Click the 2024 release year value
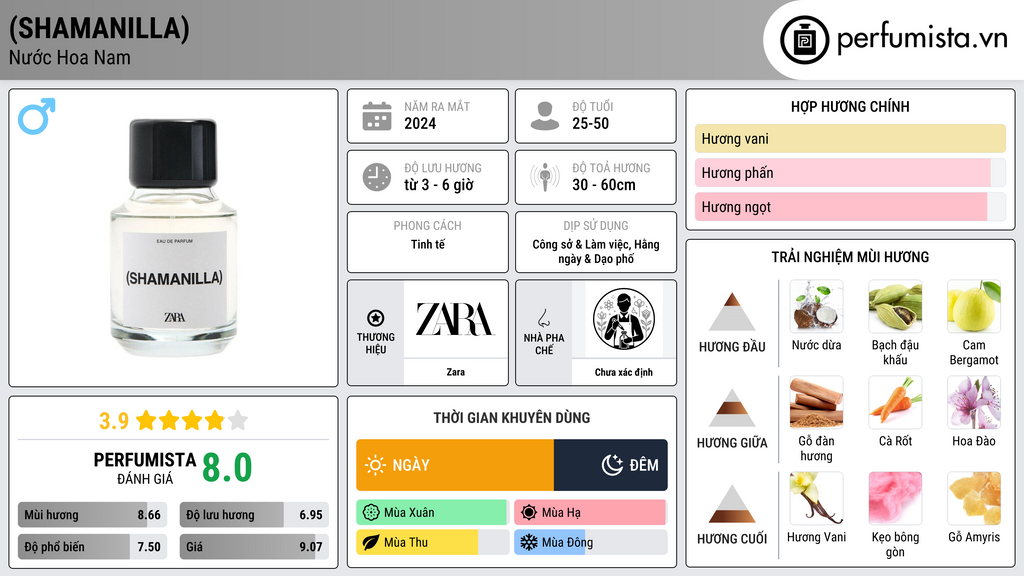1024x576 pixels. pyautogui.click(x=420, y=123)
